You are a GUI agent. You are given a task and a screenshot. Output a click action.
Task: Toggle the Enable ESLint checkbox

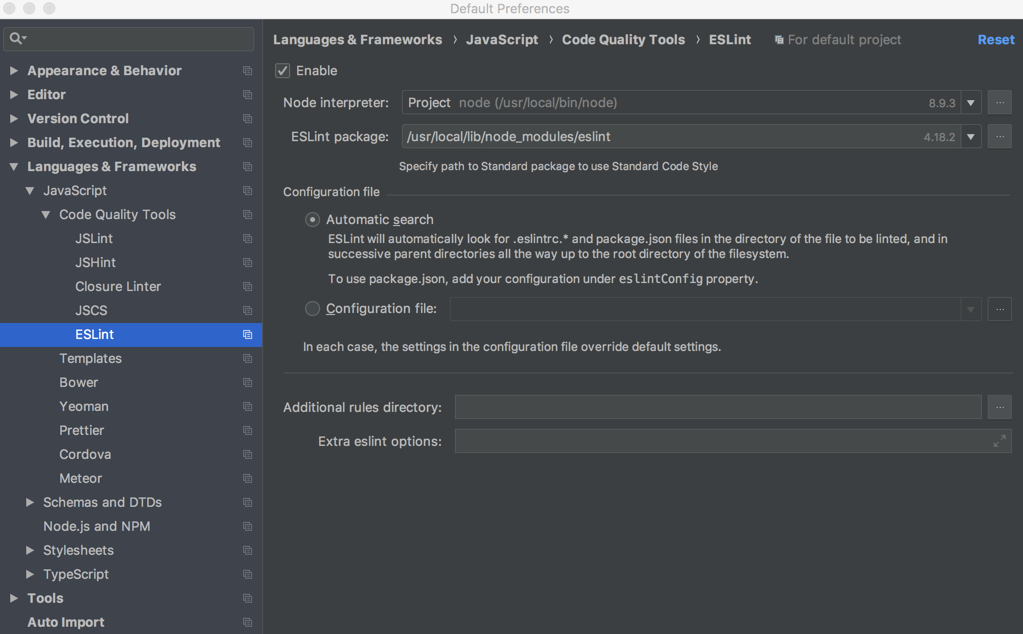point(282,70)
